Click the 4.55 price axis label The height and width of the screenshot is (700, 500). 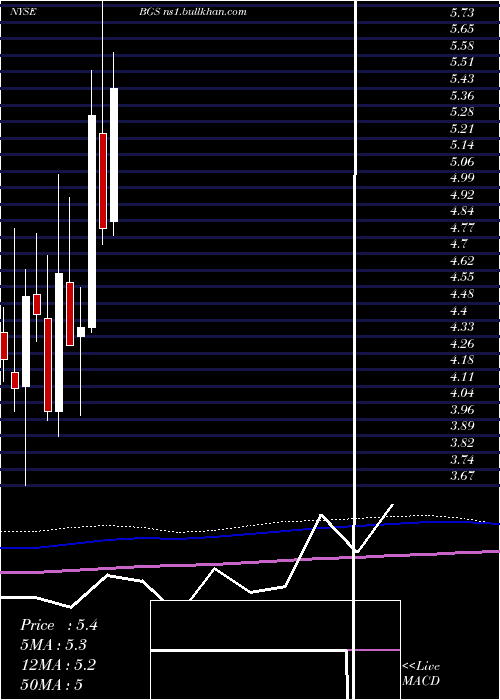[462, 277]
